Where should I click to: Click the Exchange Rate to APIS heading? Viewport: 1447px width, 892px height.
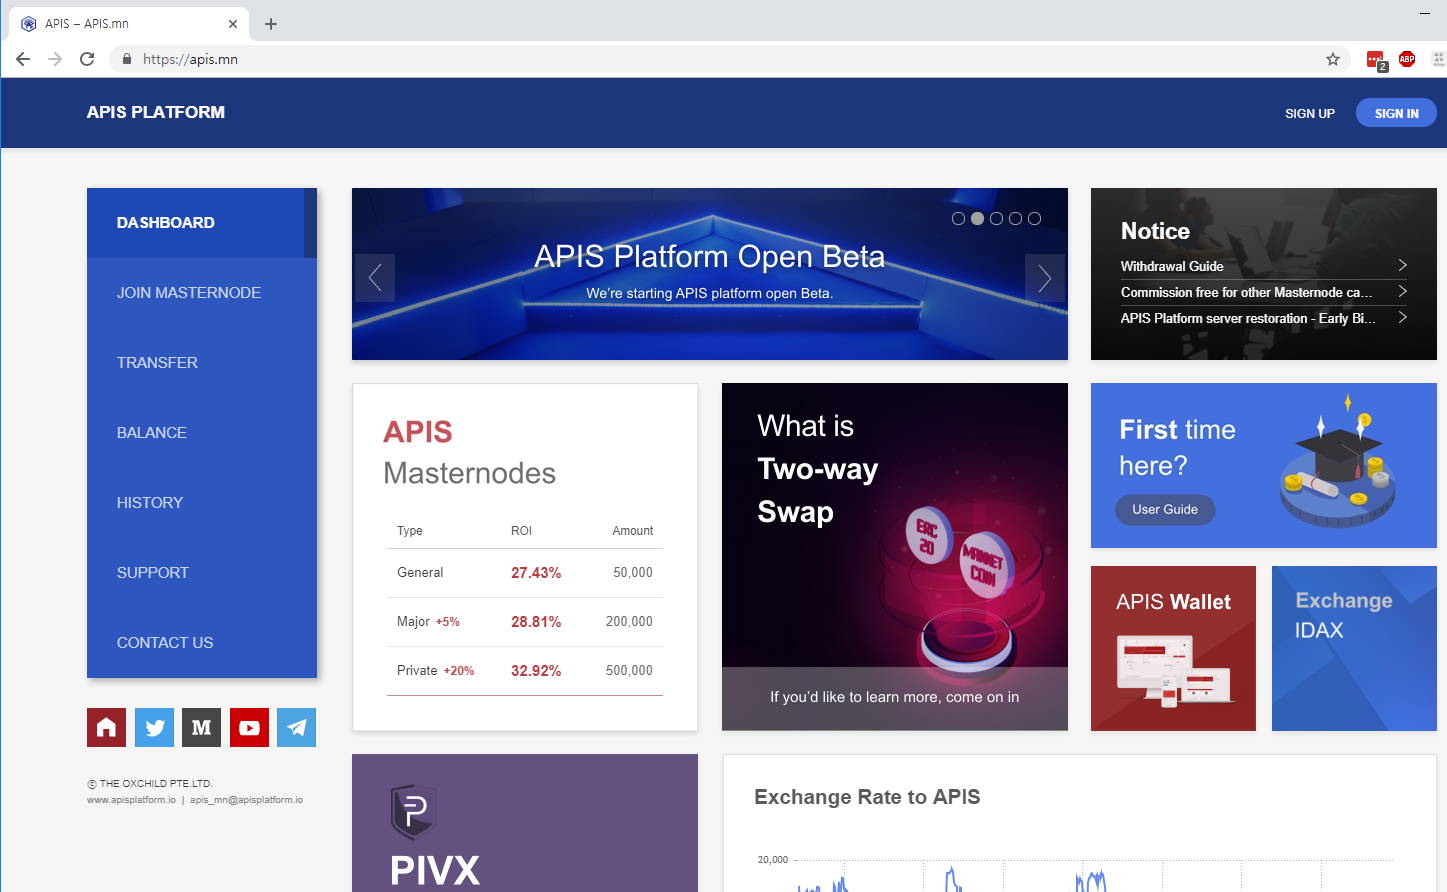[867, 797]
